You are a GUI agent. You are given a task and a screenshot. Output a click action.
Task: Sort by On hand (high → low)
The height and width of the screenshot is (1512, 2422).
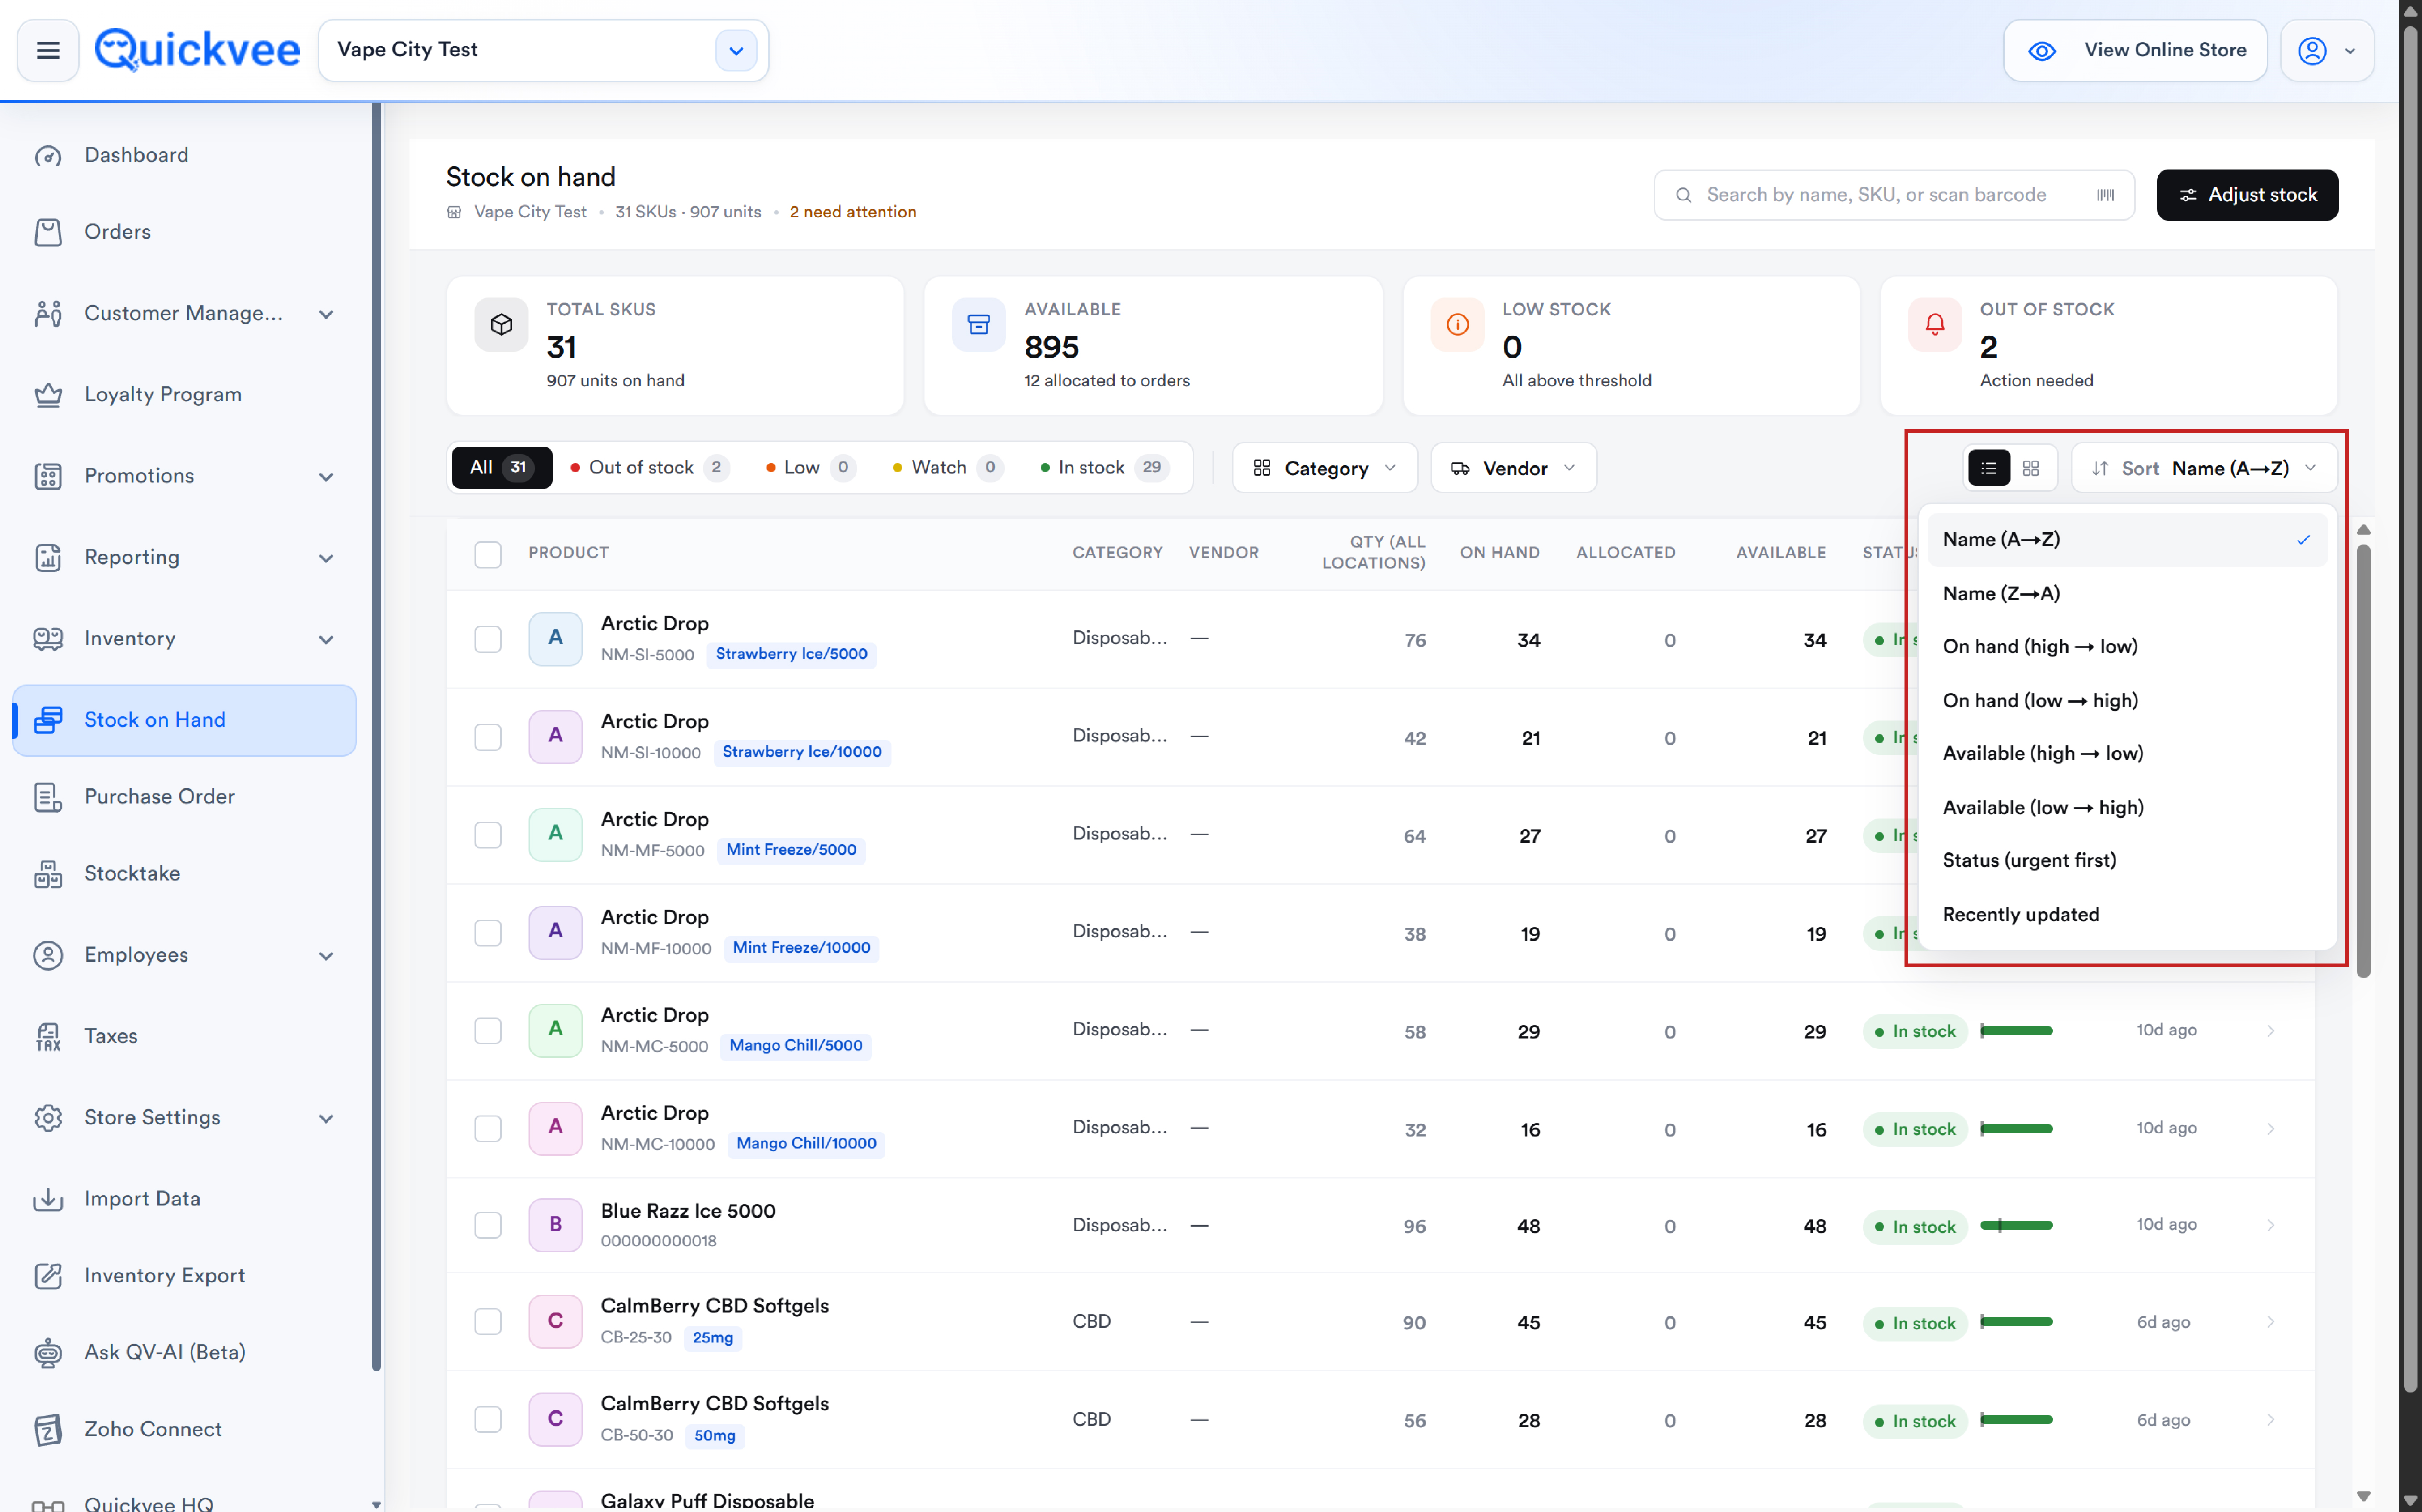pos(2127,647)
